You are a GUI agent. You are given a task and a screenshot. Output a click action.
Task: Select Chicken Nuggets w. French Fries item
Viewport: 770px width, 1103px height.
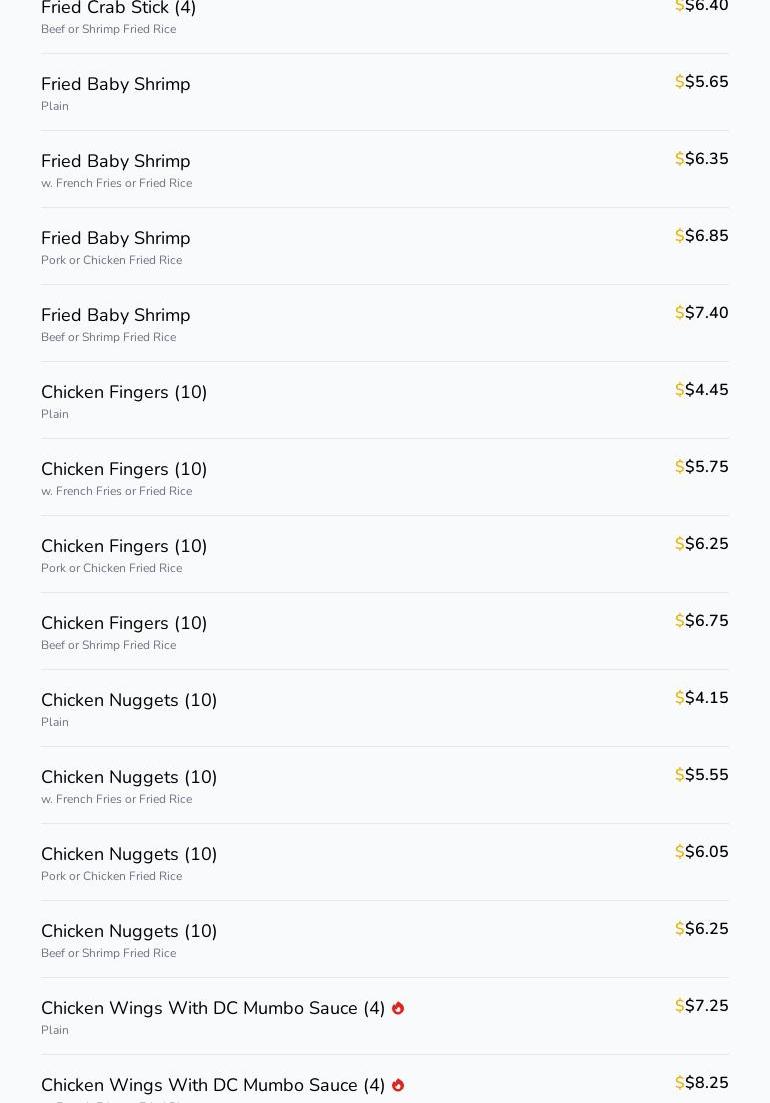[x=129, y=777]
